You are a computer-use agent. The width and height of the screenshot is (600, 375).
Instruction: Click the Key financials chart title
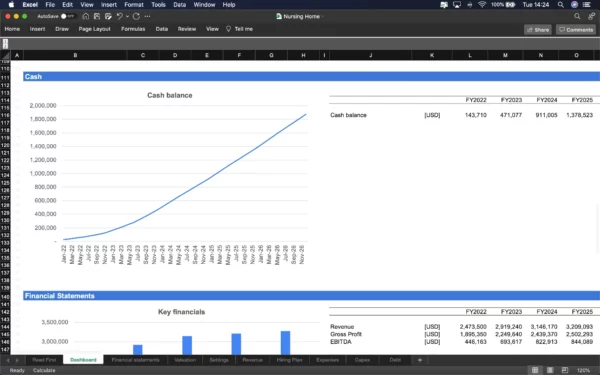181,312
